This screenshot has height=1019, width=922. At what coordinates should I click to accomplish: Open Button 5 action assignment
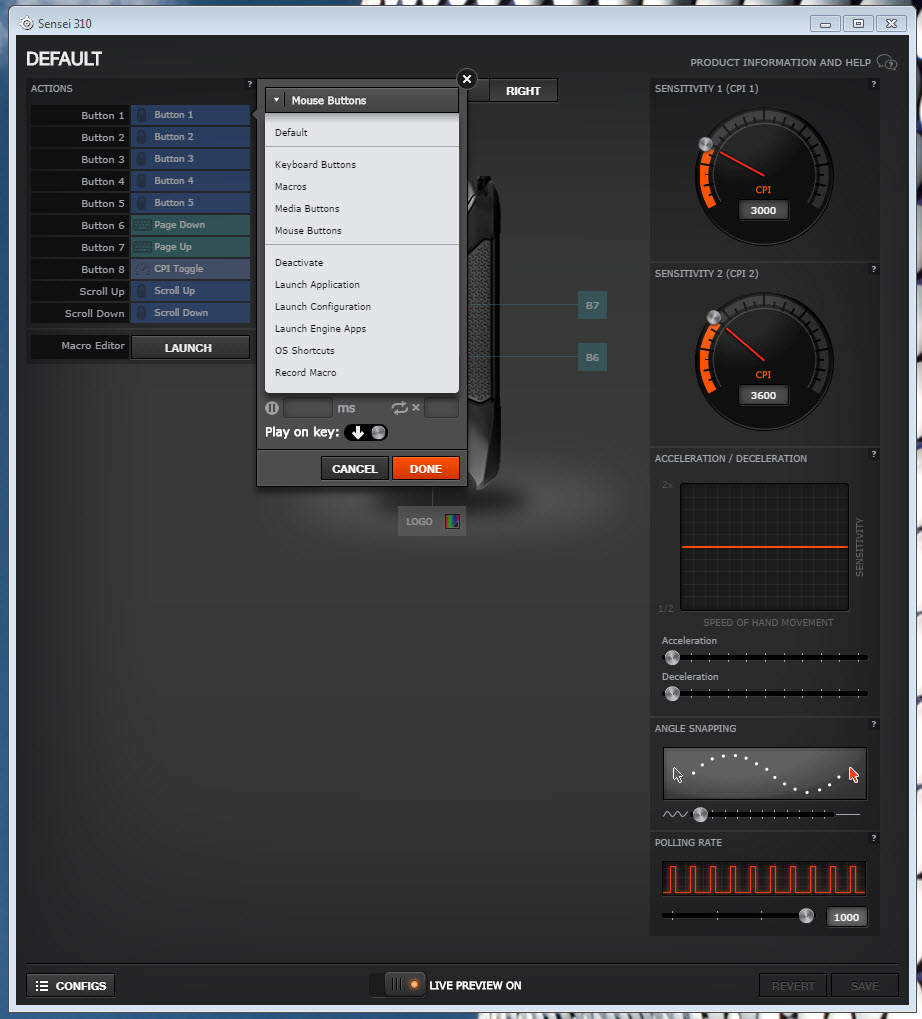[190, 203]
